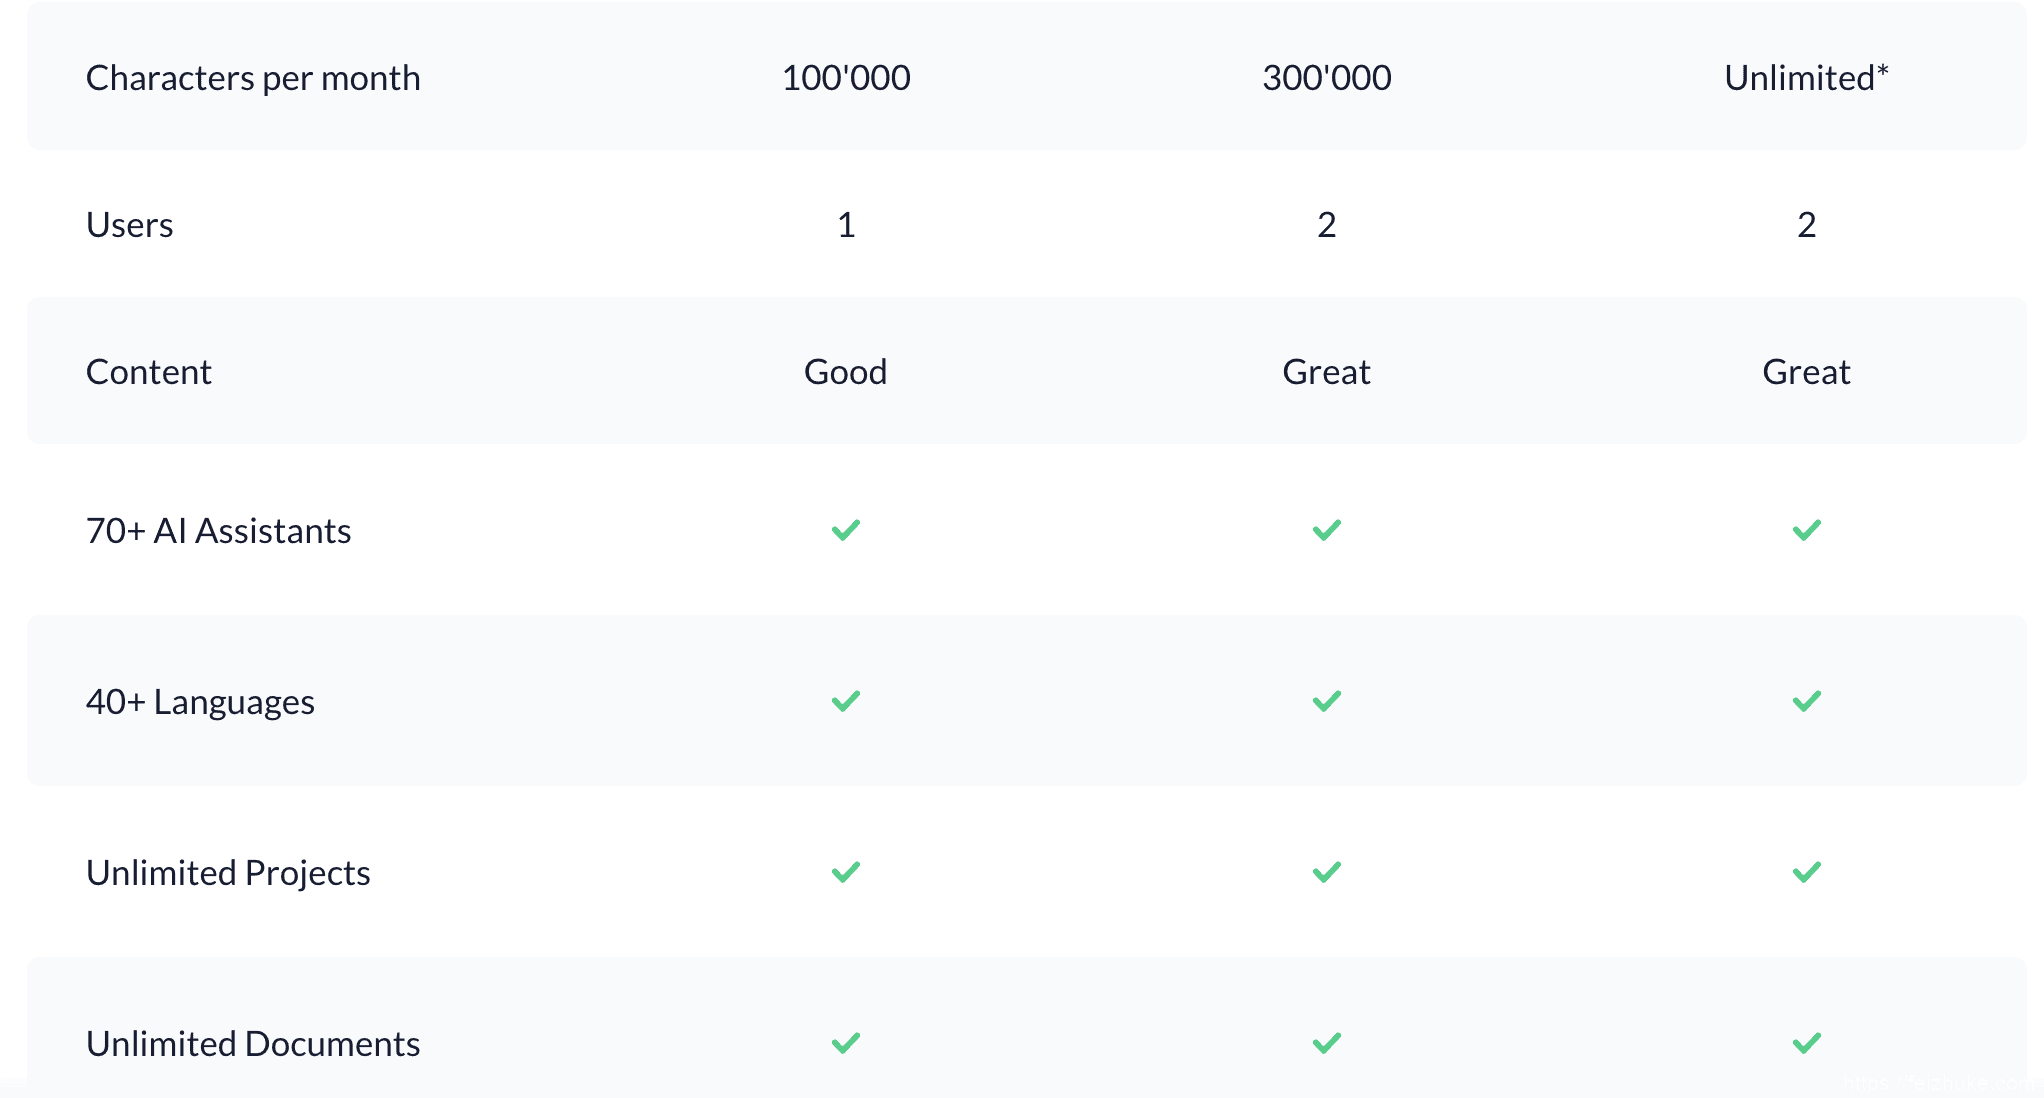Click Unlimited Projects checkmark under 100'000 plan
Viewport: 2044px width, 1098px height.
click(x=846, y=872)
